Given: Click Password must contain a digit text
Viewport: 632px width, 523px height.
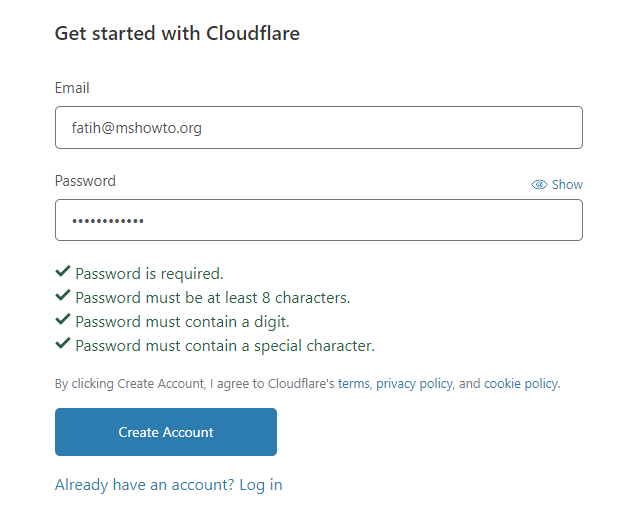Looking at the screenshot, I should [x=182, y=322].
